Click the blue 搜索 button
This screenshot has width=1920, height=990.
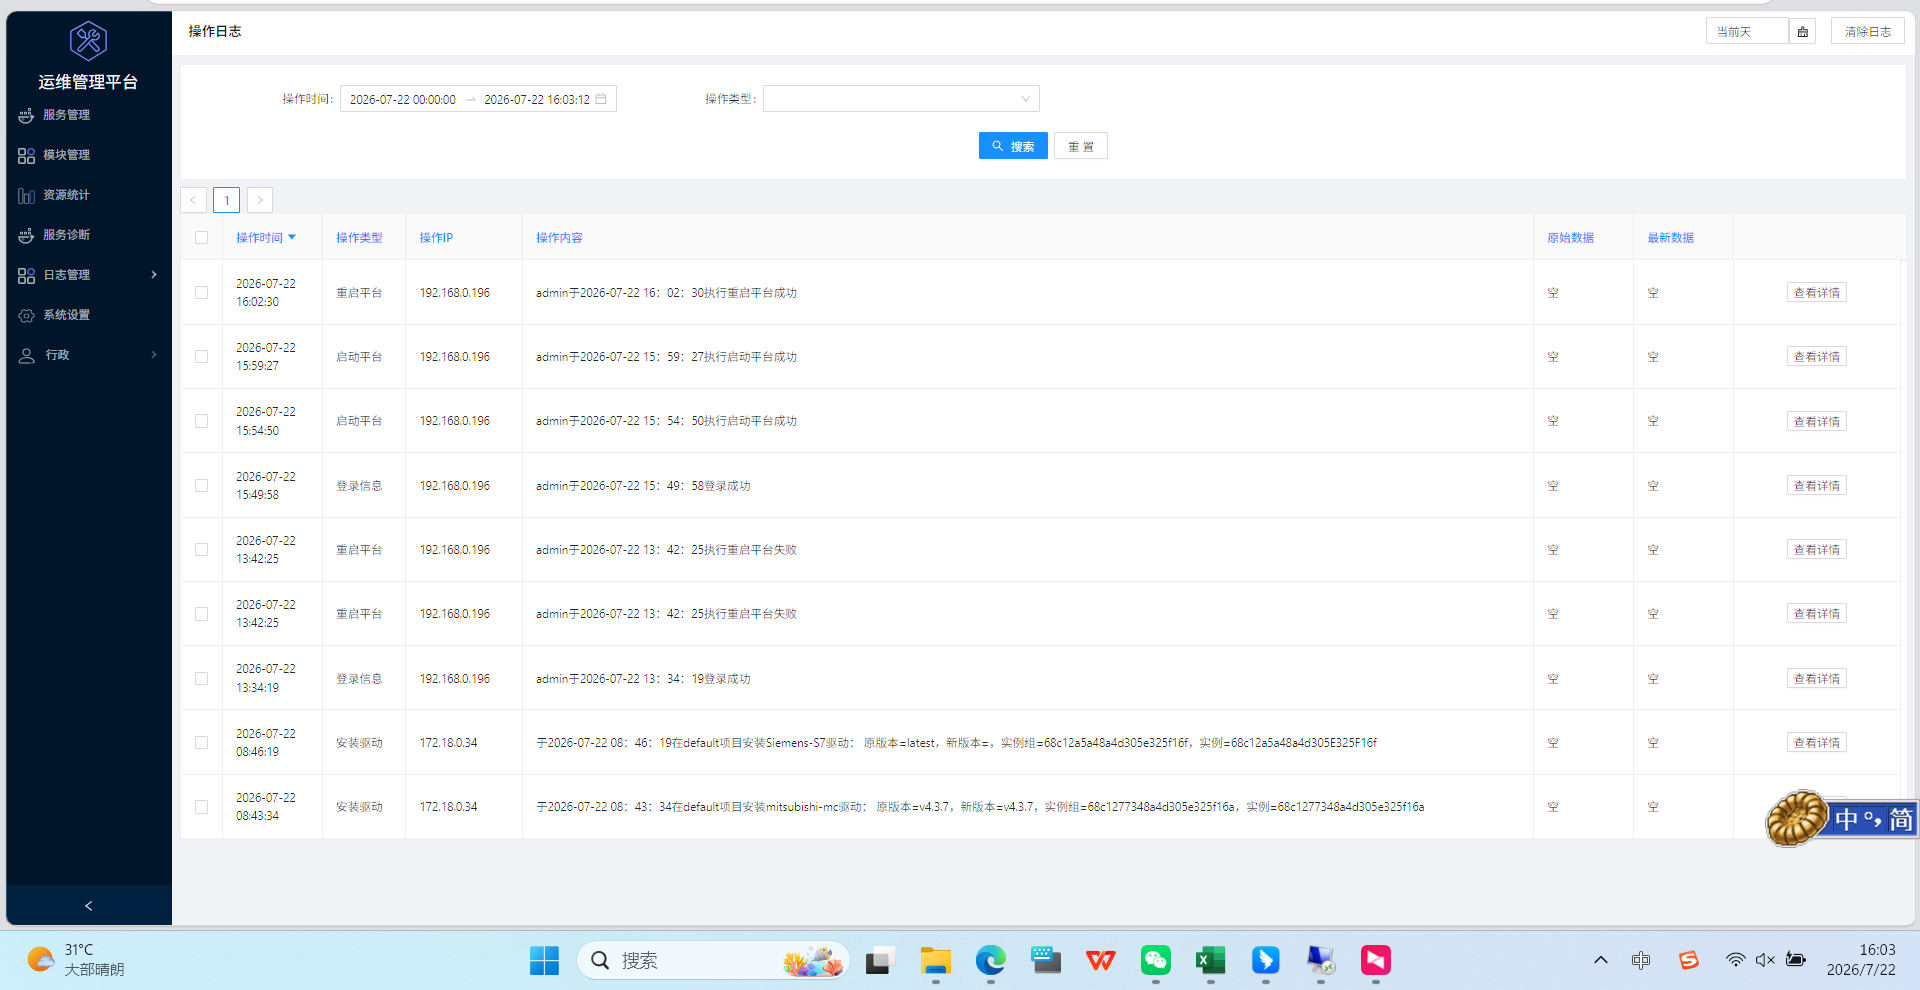pyautogui.click(x=1013, y=146)
